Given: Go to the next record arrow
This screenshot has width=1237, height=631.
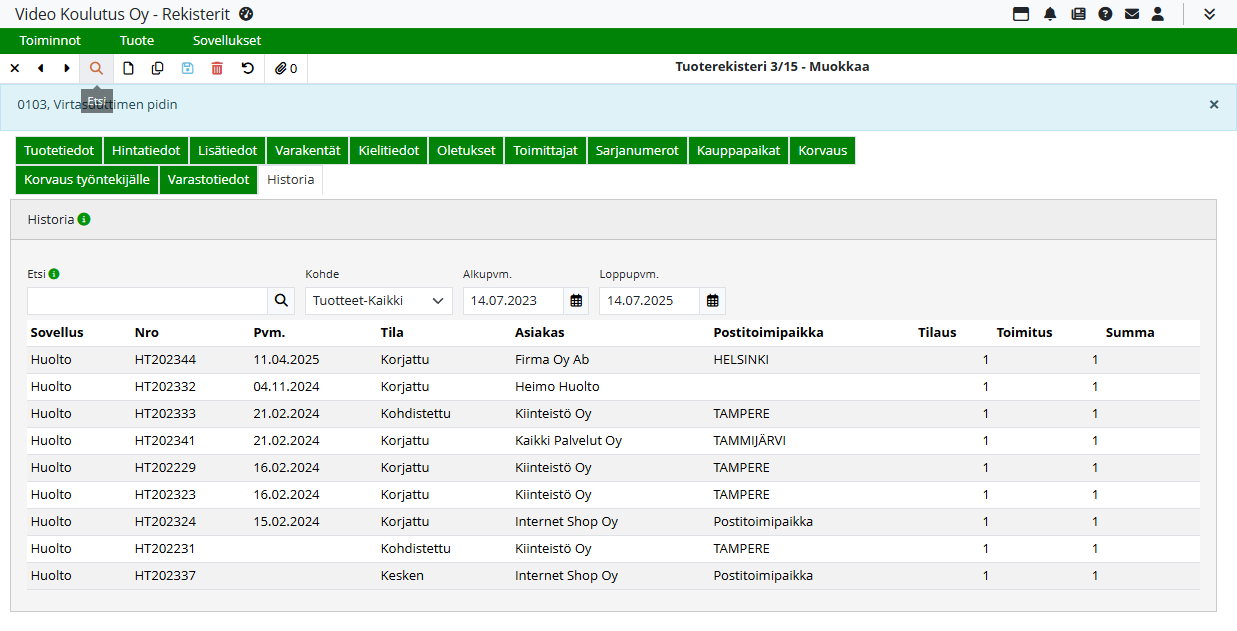Looking at the screenshot, I should tap(67, 68).
